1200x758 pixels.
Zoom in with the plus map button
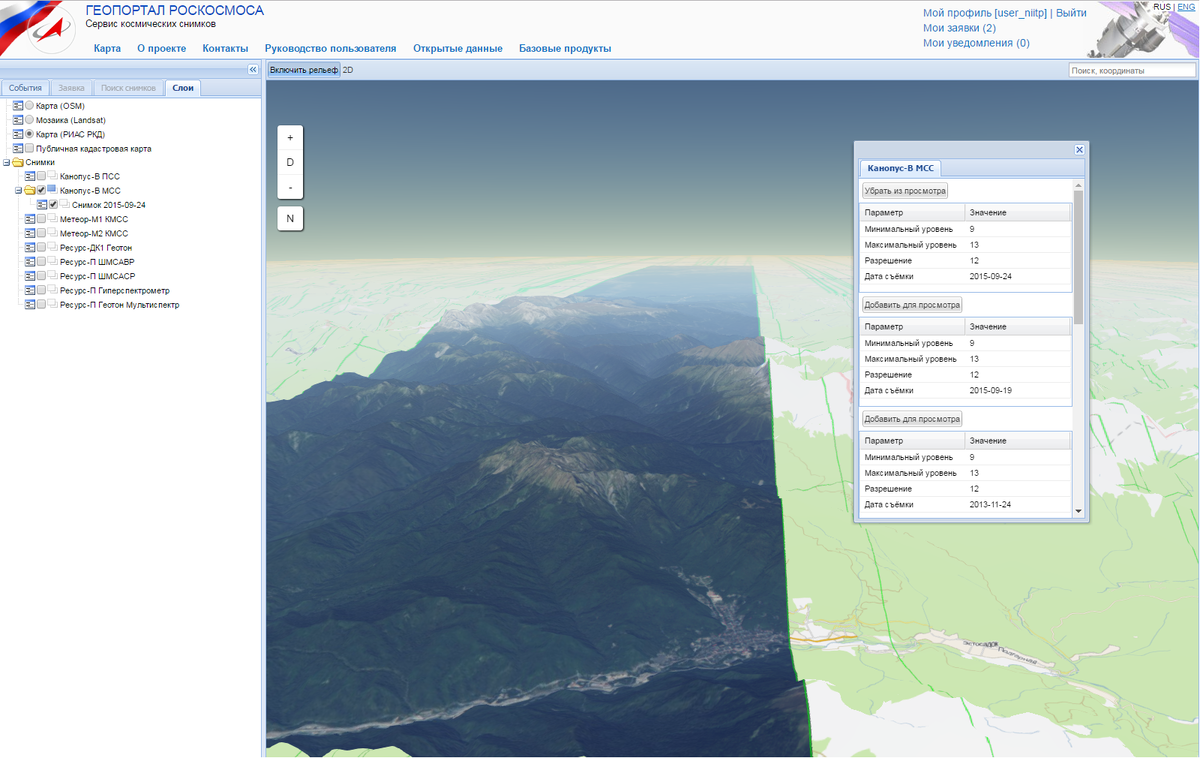pos(290,138)
